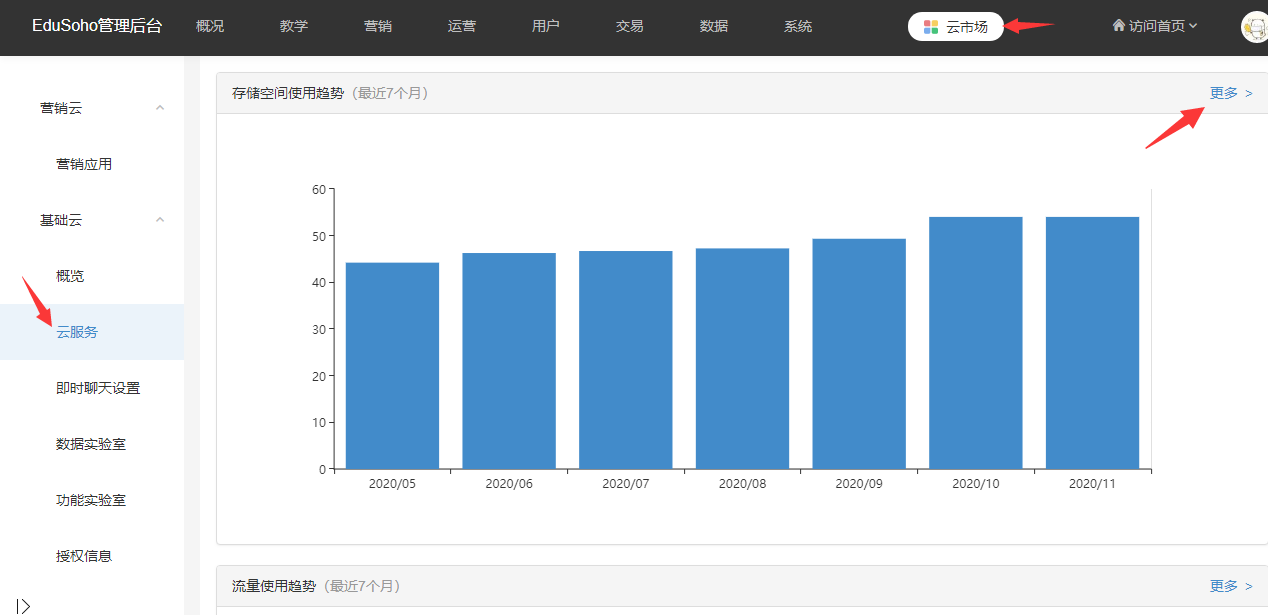Screen dimensions: 1268x615
Task: Click 更多 link for 流量使用趋势
Action: coord(1230,586)
